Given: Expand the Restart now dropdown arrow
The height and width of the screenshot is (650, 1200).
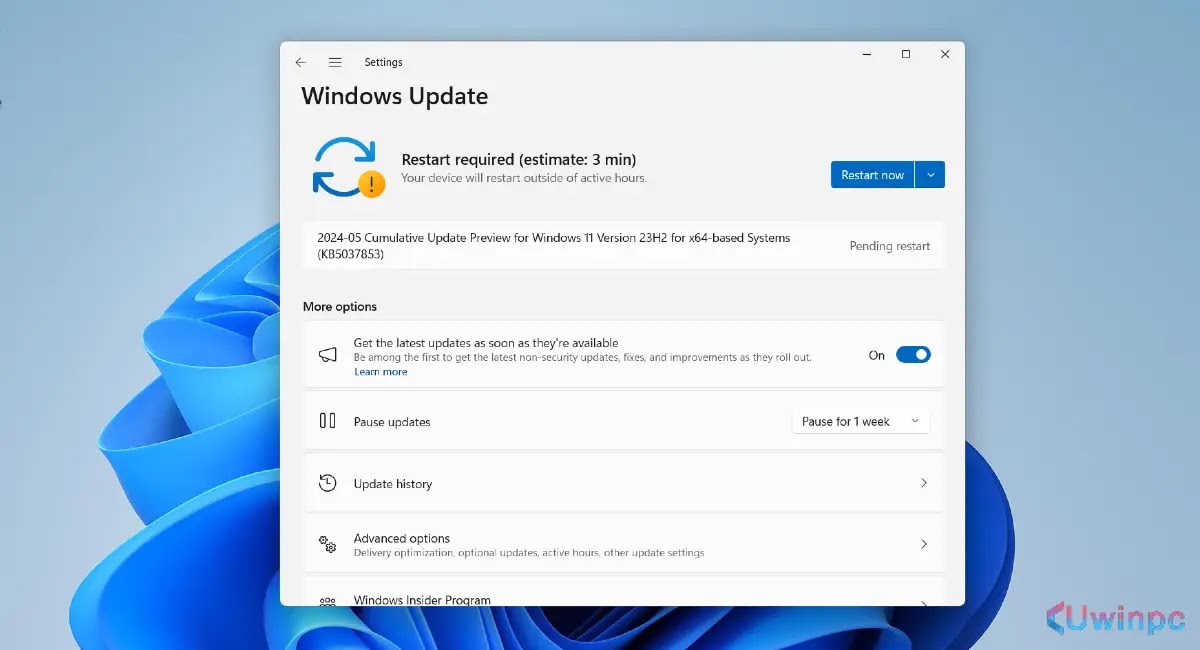Looking at the screenshot, I should pos(930,175).
